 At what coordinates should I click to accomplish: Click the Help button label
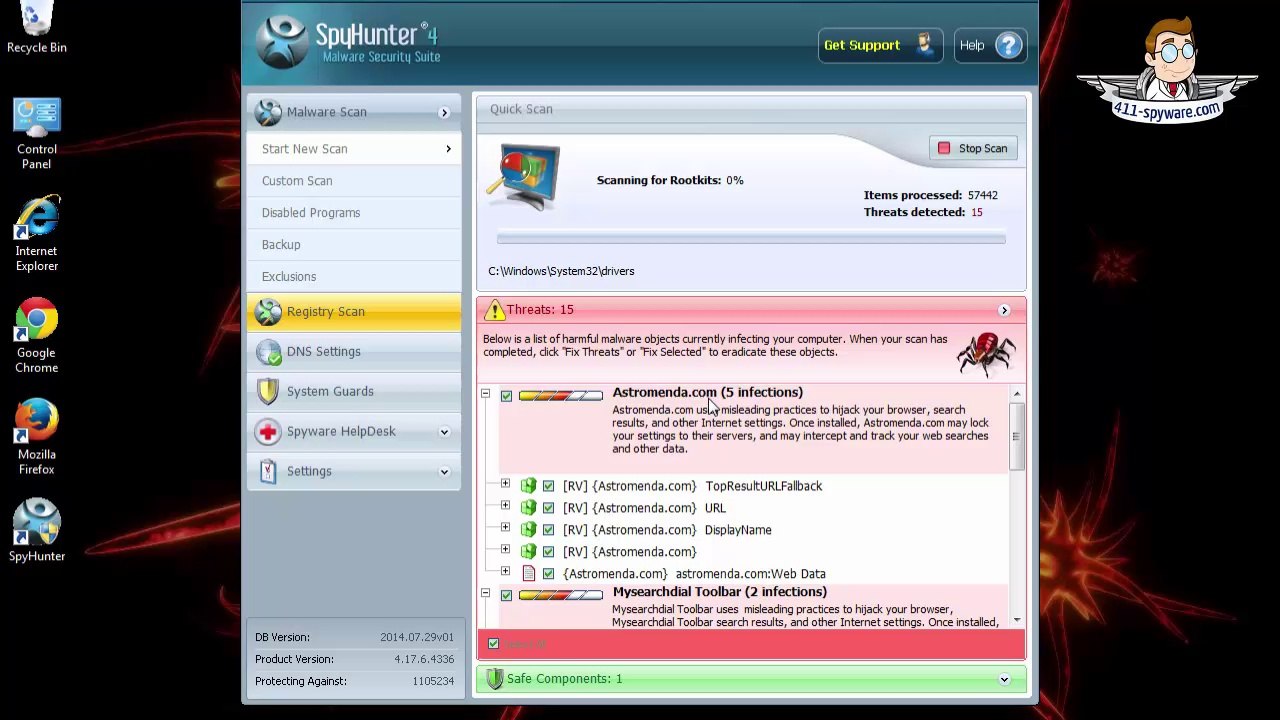[972, 45]
